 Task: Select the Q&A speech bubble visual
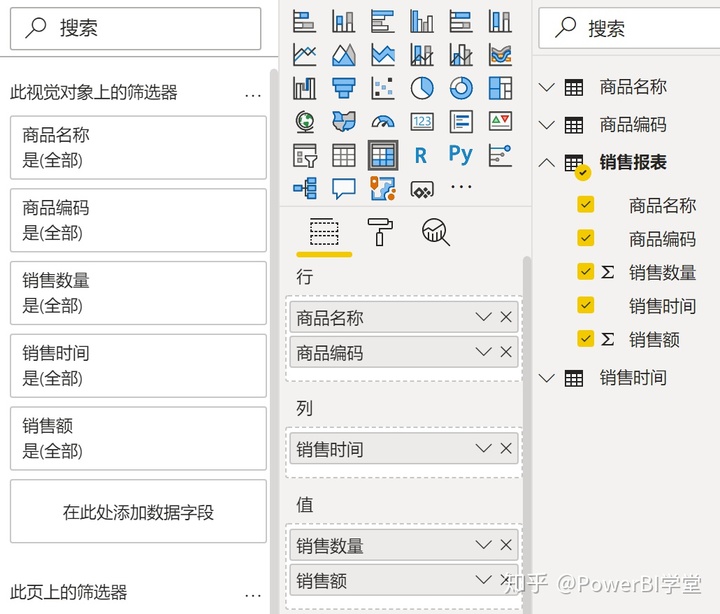(x=343, y=188)
